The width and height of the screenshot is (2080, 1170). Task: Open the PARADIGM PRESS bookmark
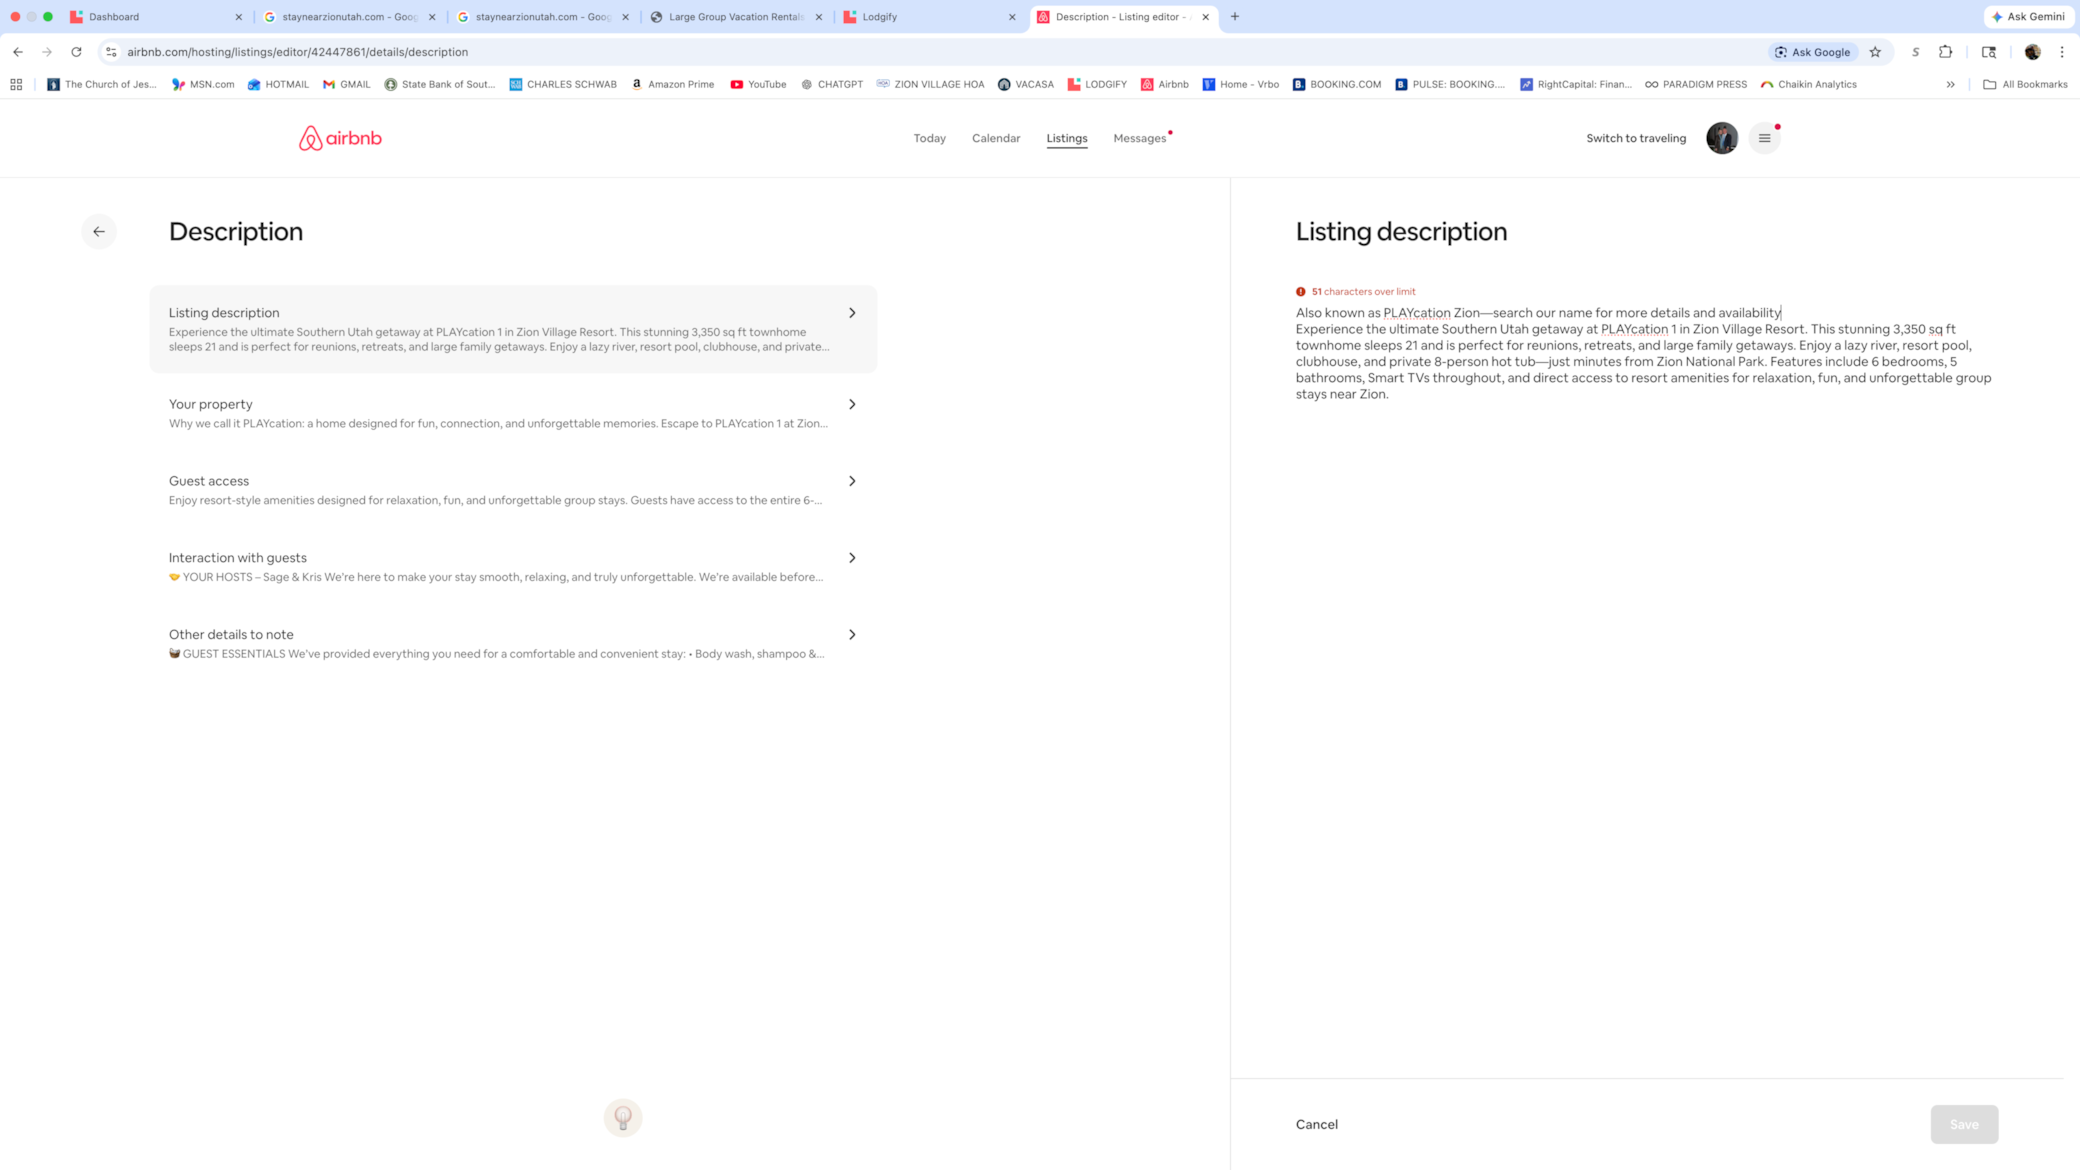click(x=1696, y=84)
